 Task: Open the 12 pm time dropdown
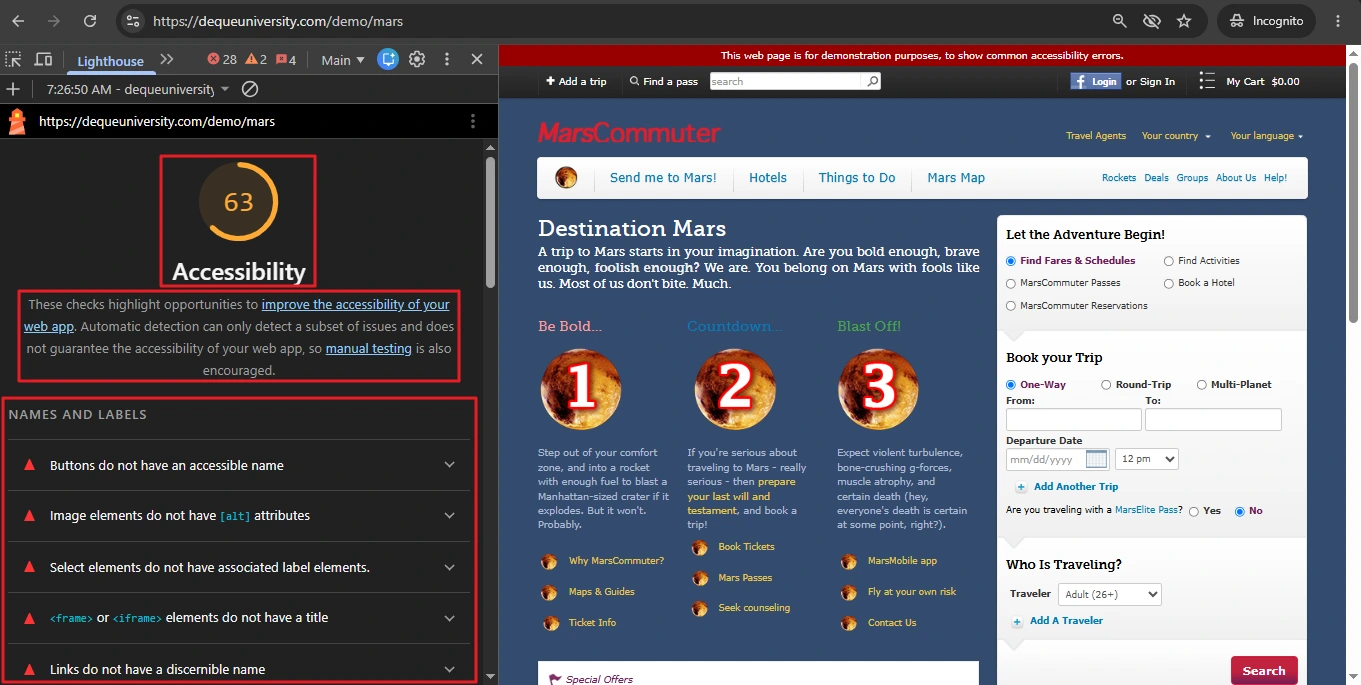(1147, 459)
